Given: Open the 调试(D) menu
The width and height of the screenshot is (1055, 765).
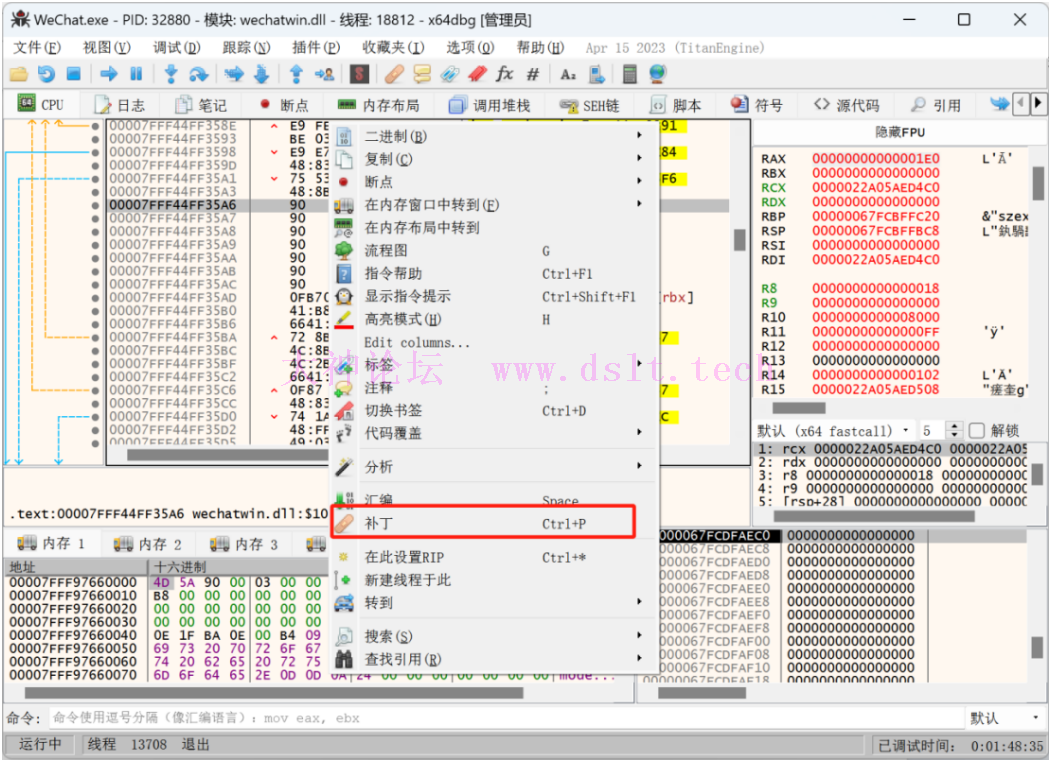Looking at the screenshot, I should [176, 48].
